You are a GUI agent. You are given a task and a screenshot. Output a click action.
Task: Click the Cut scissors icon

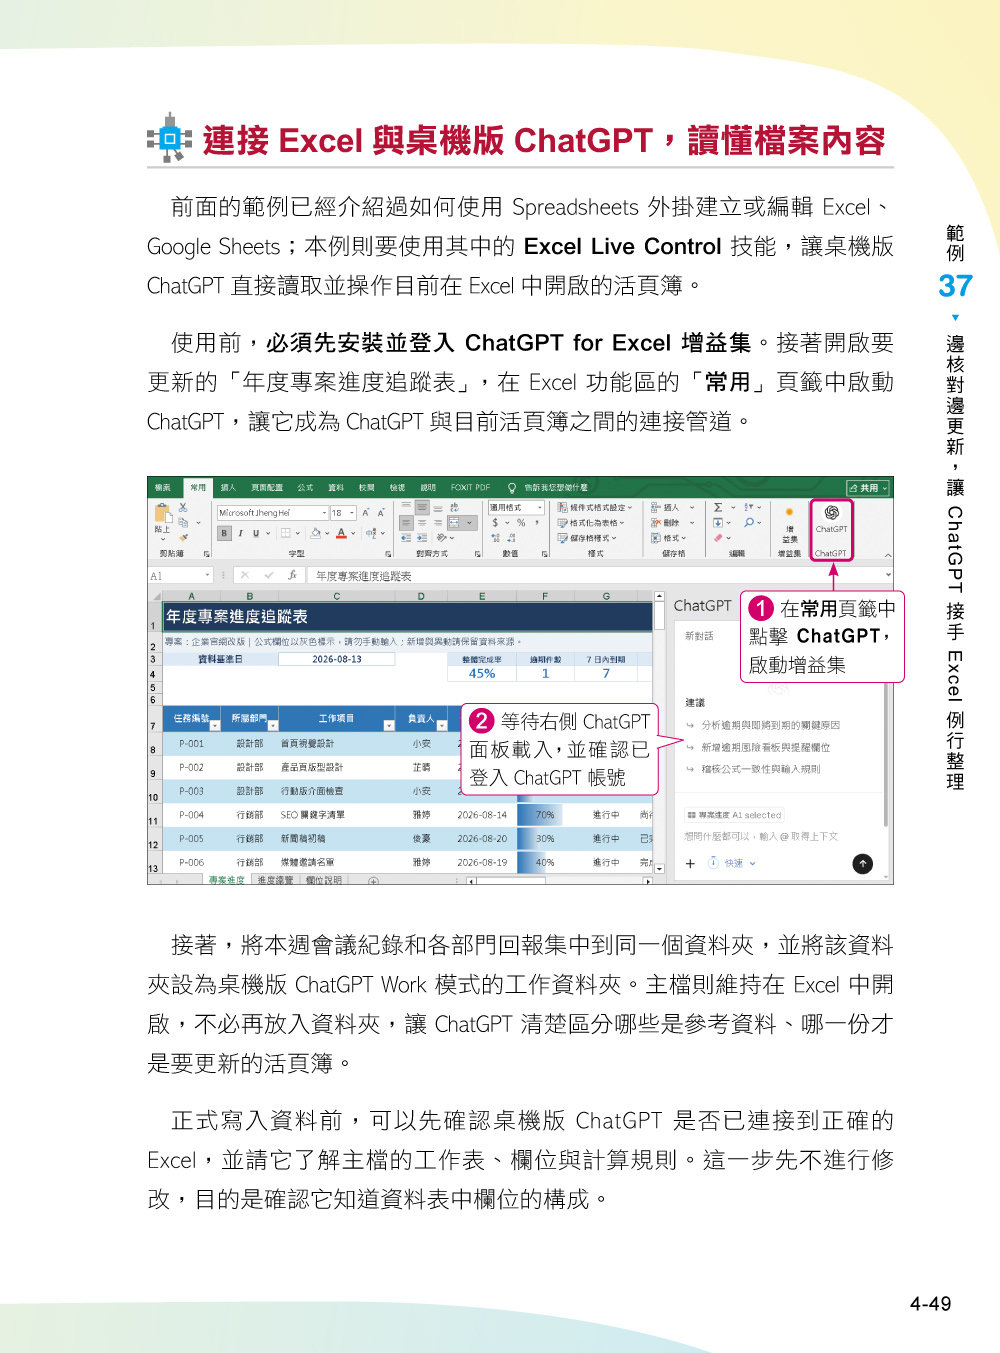tap(183, 507)
